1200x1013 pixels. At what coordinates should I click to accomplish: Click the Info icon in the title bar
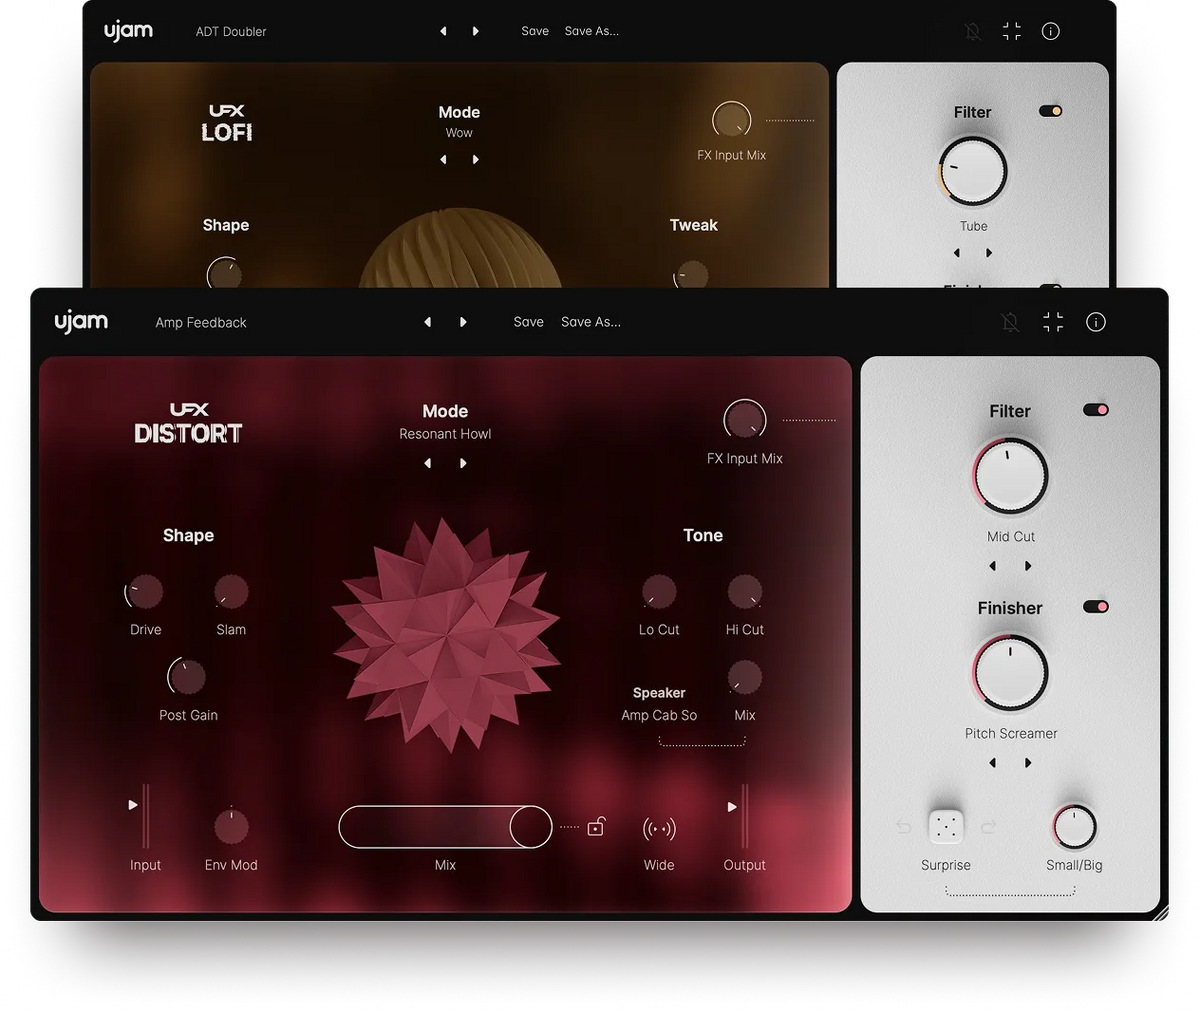coord(1095,322)
